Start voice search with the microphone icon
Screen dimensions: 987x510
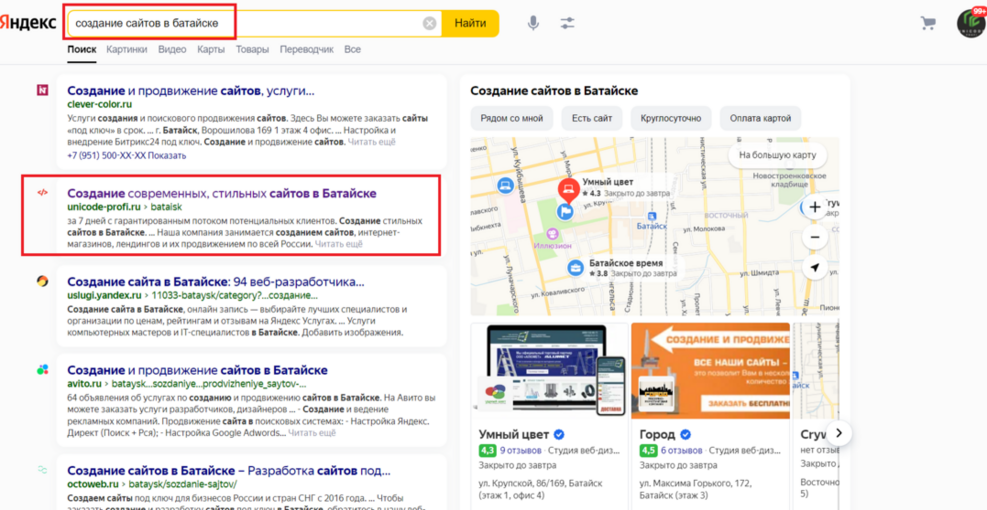[533, 24]
